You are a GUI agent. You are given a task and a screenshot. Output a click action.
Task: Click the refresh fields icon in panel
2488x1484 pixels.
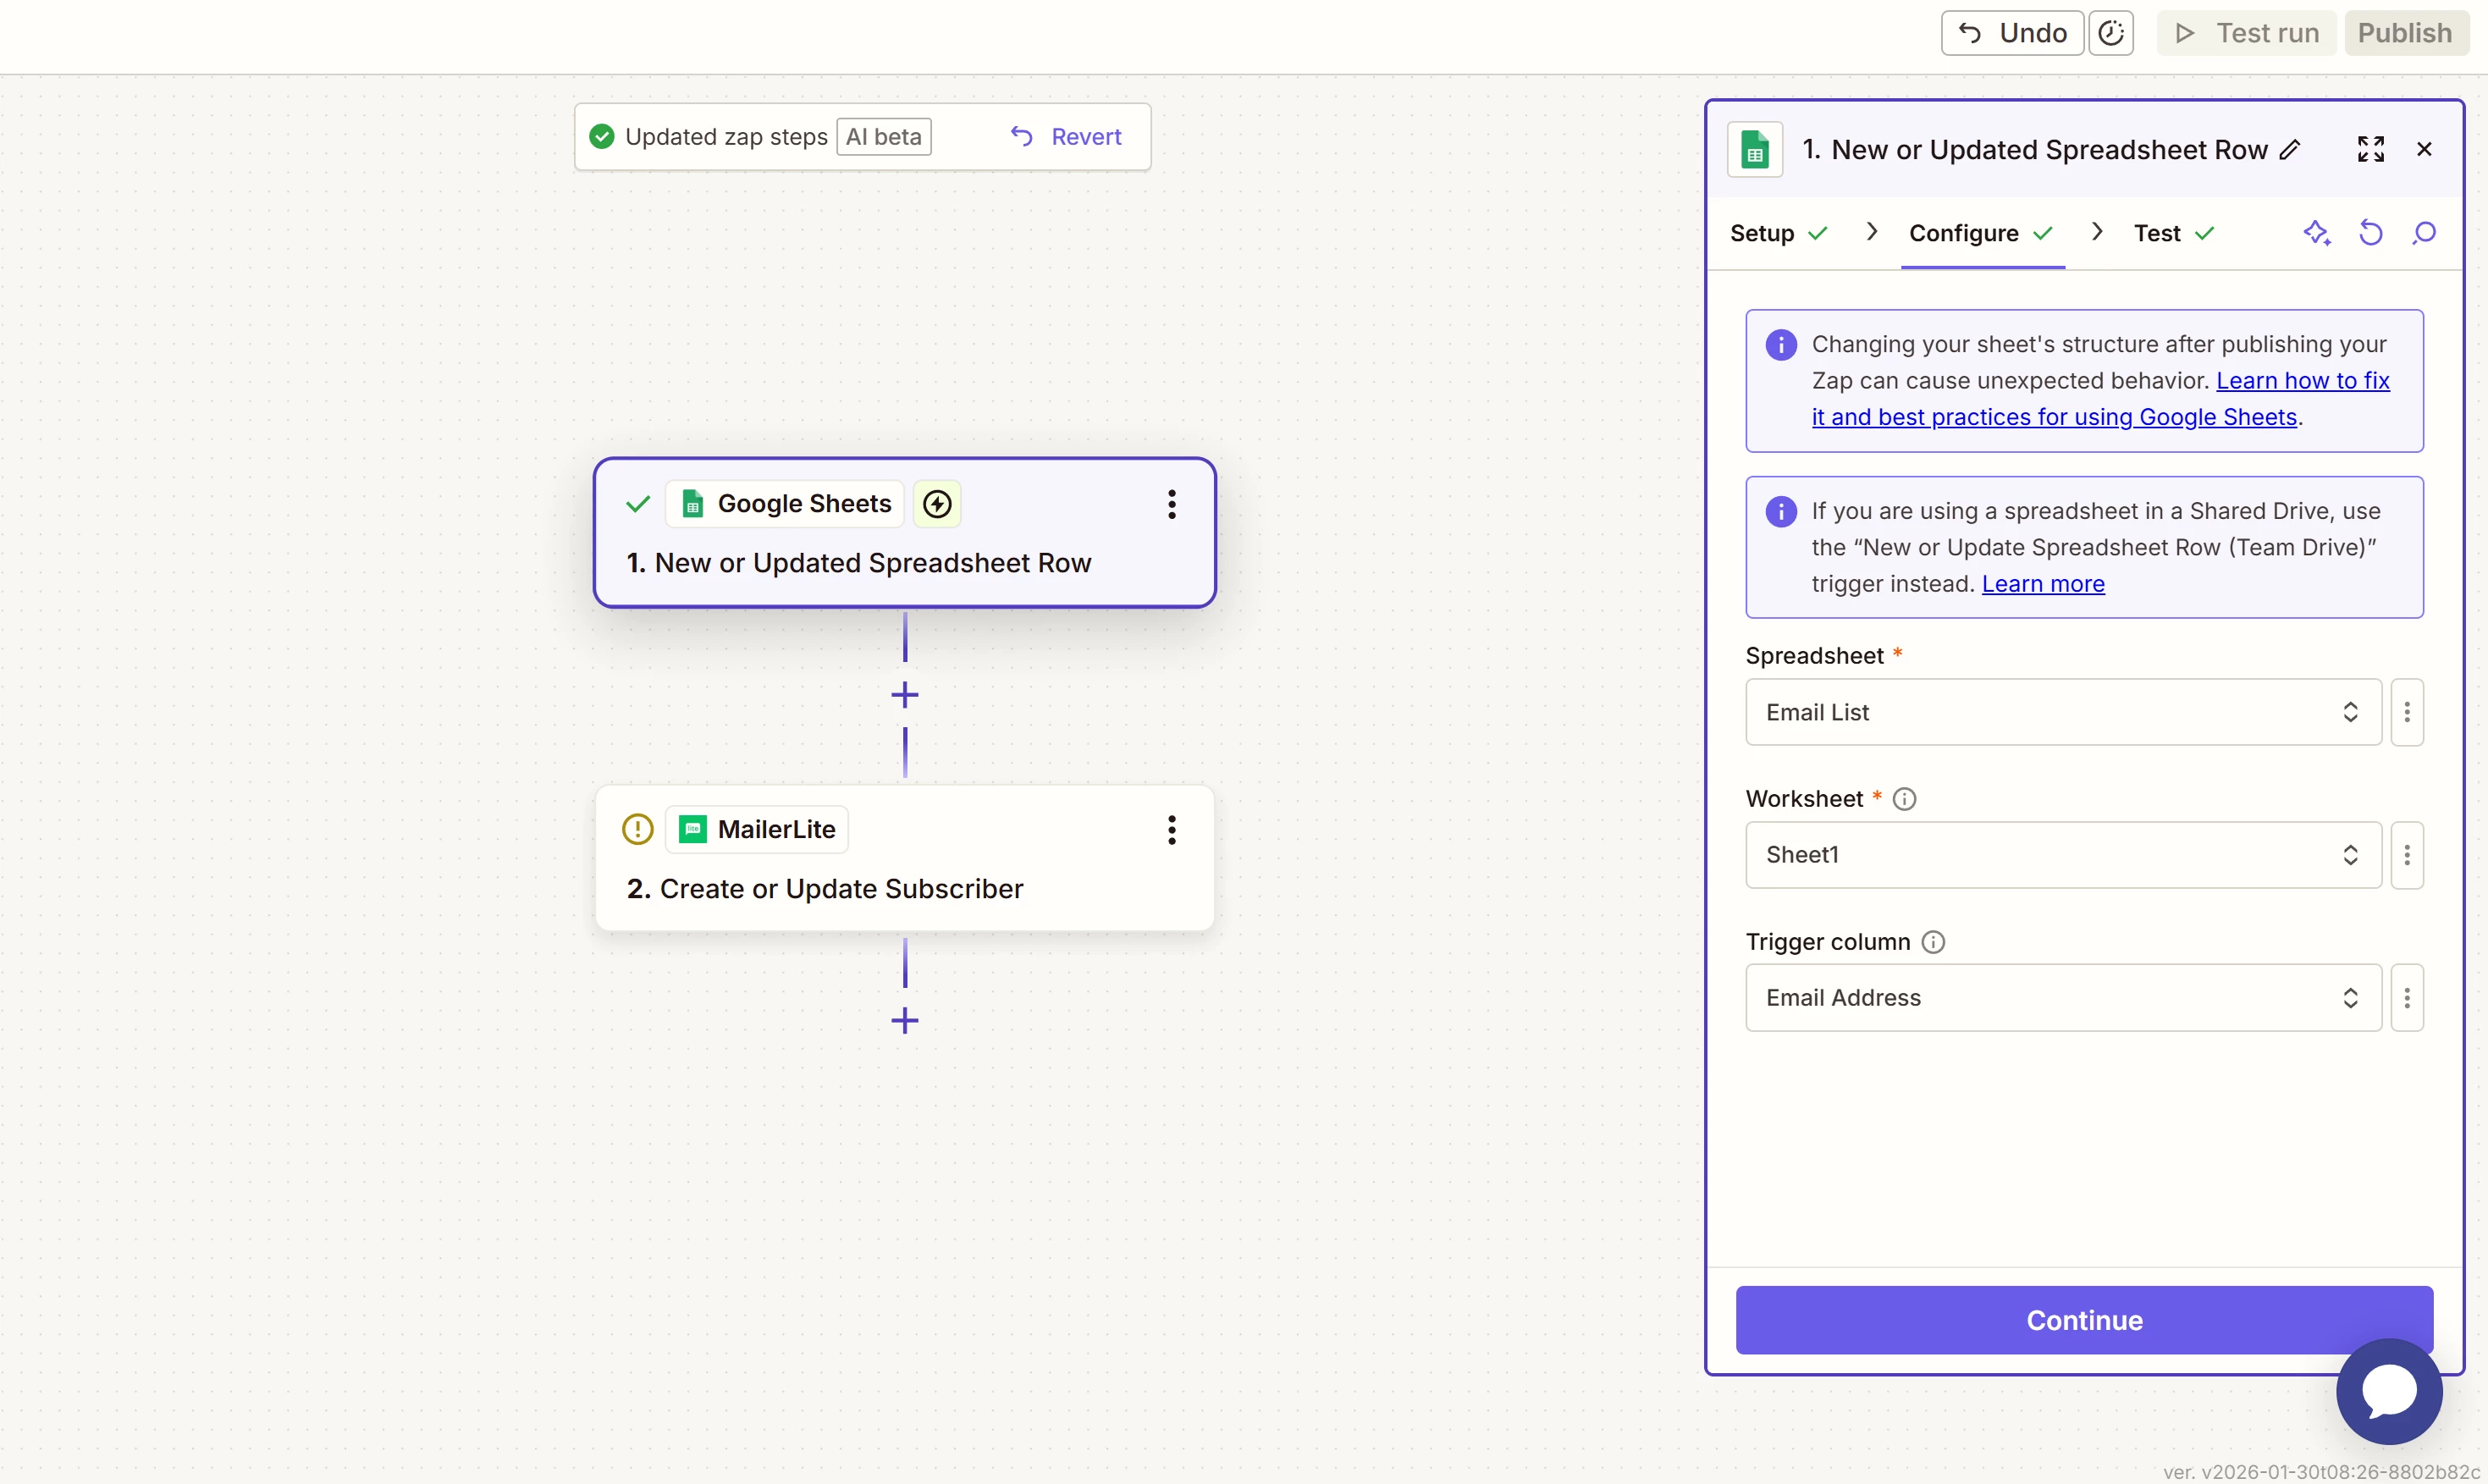pos(2370,233)
